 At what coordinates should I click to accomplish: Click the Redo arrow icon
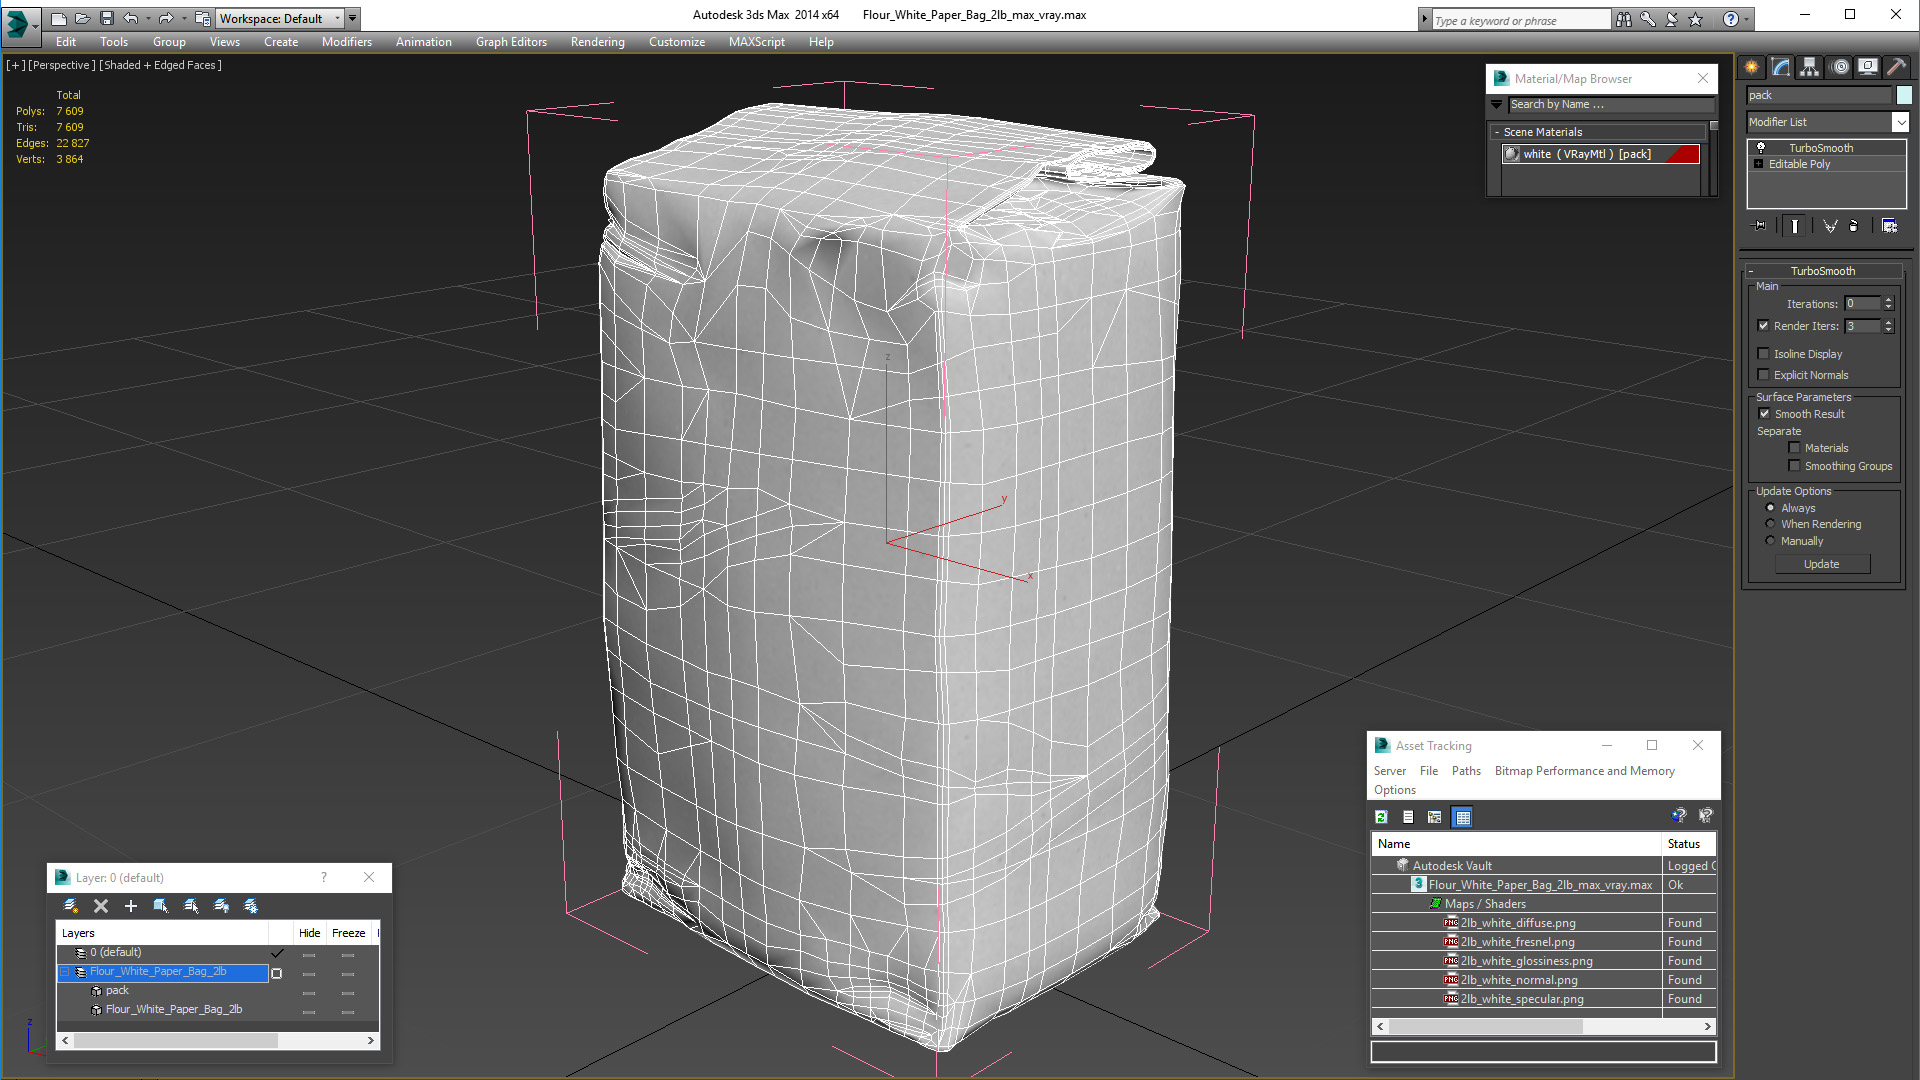pyautogui.click(x=166, y=18)
